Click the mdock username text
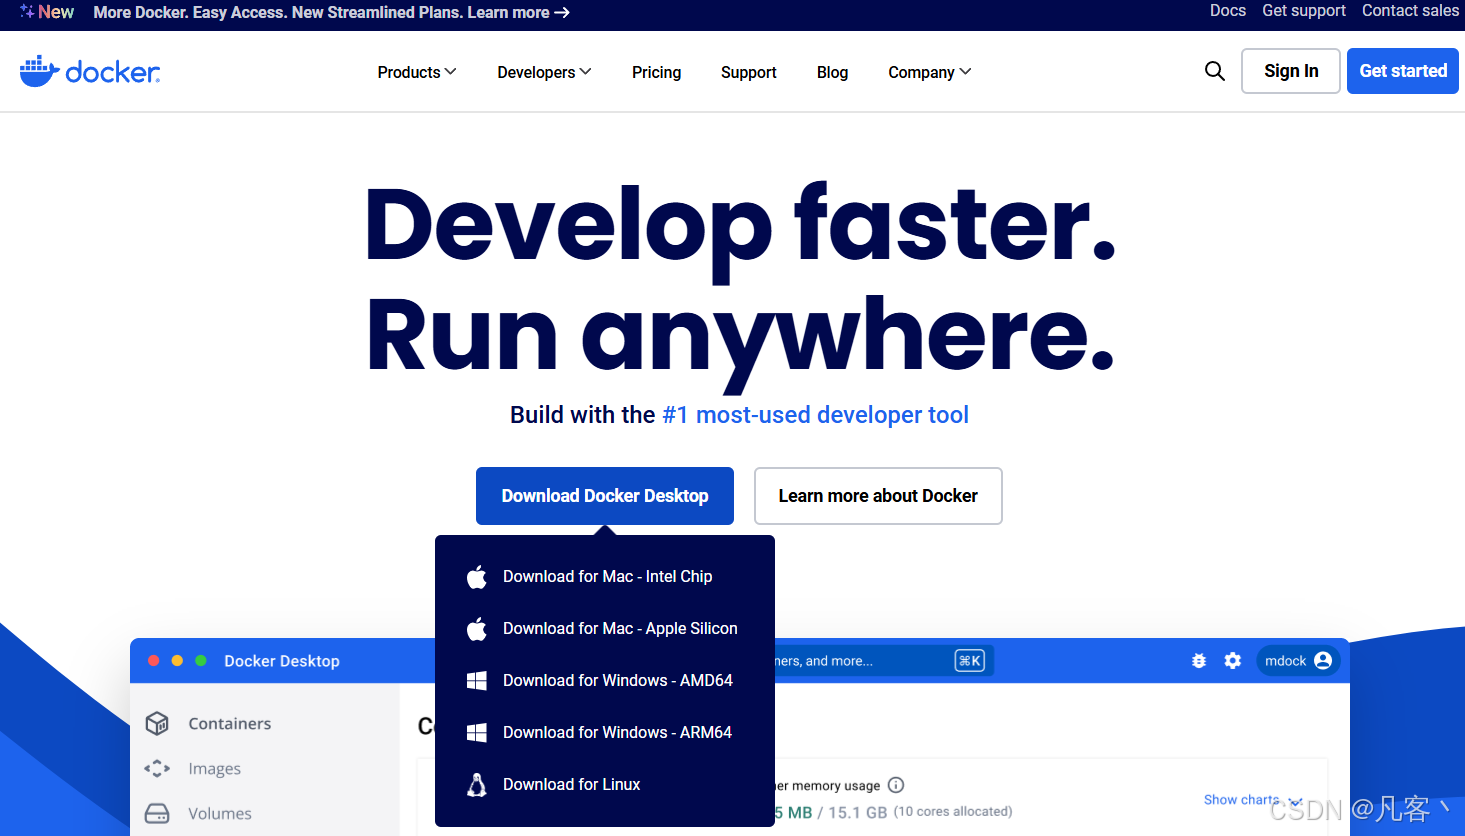This screenshot has height=836, width=1465. tap(1285, 661)
